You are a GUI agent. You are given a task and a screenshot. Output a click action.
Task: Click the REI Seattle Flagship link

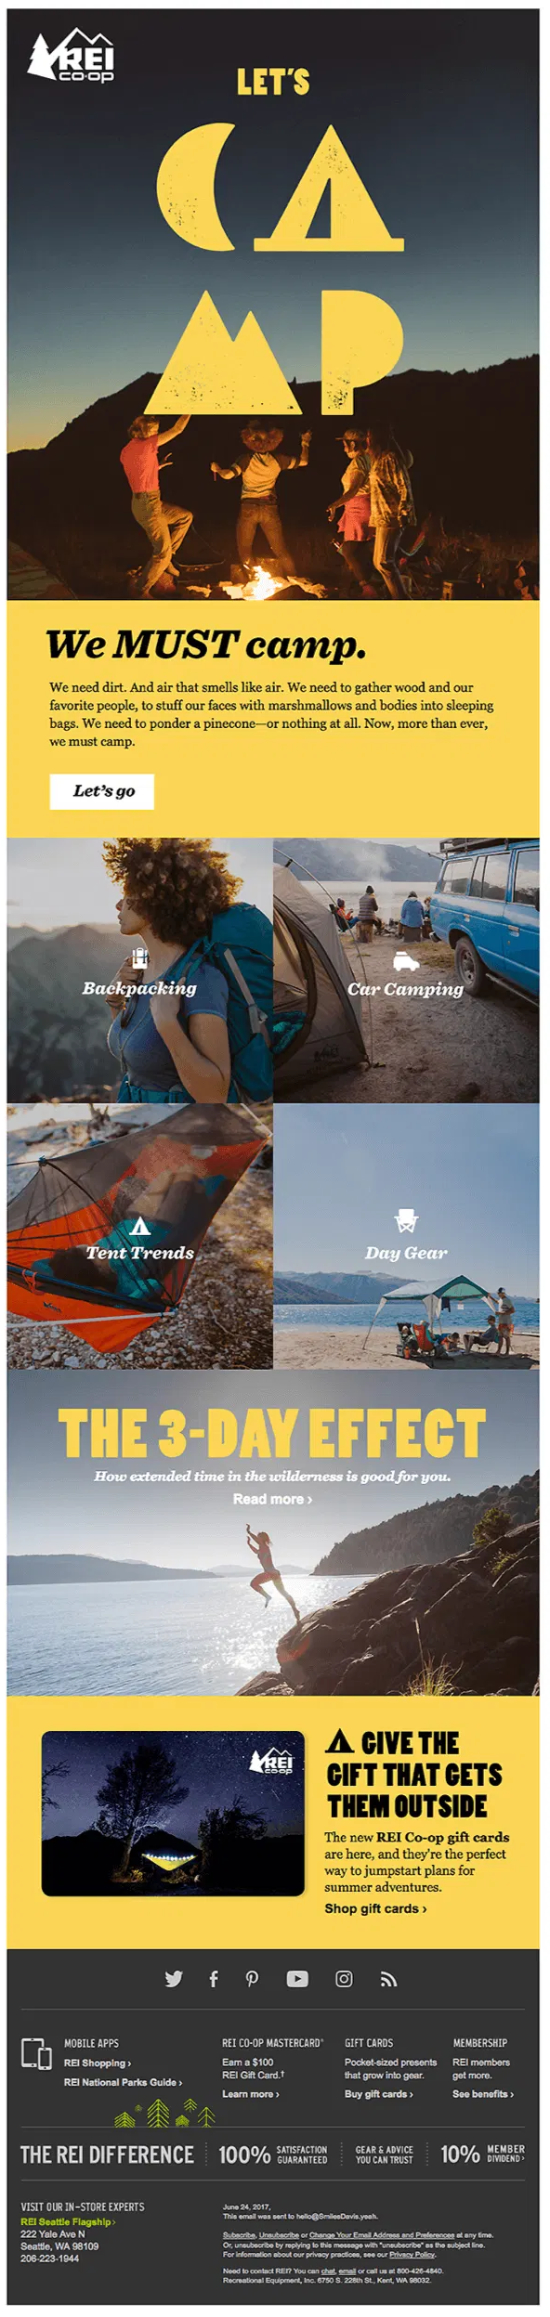click(68, 2221)
